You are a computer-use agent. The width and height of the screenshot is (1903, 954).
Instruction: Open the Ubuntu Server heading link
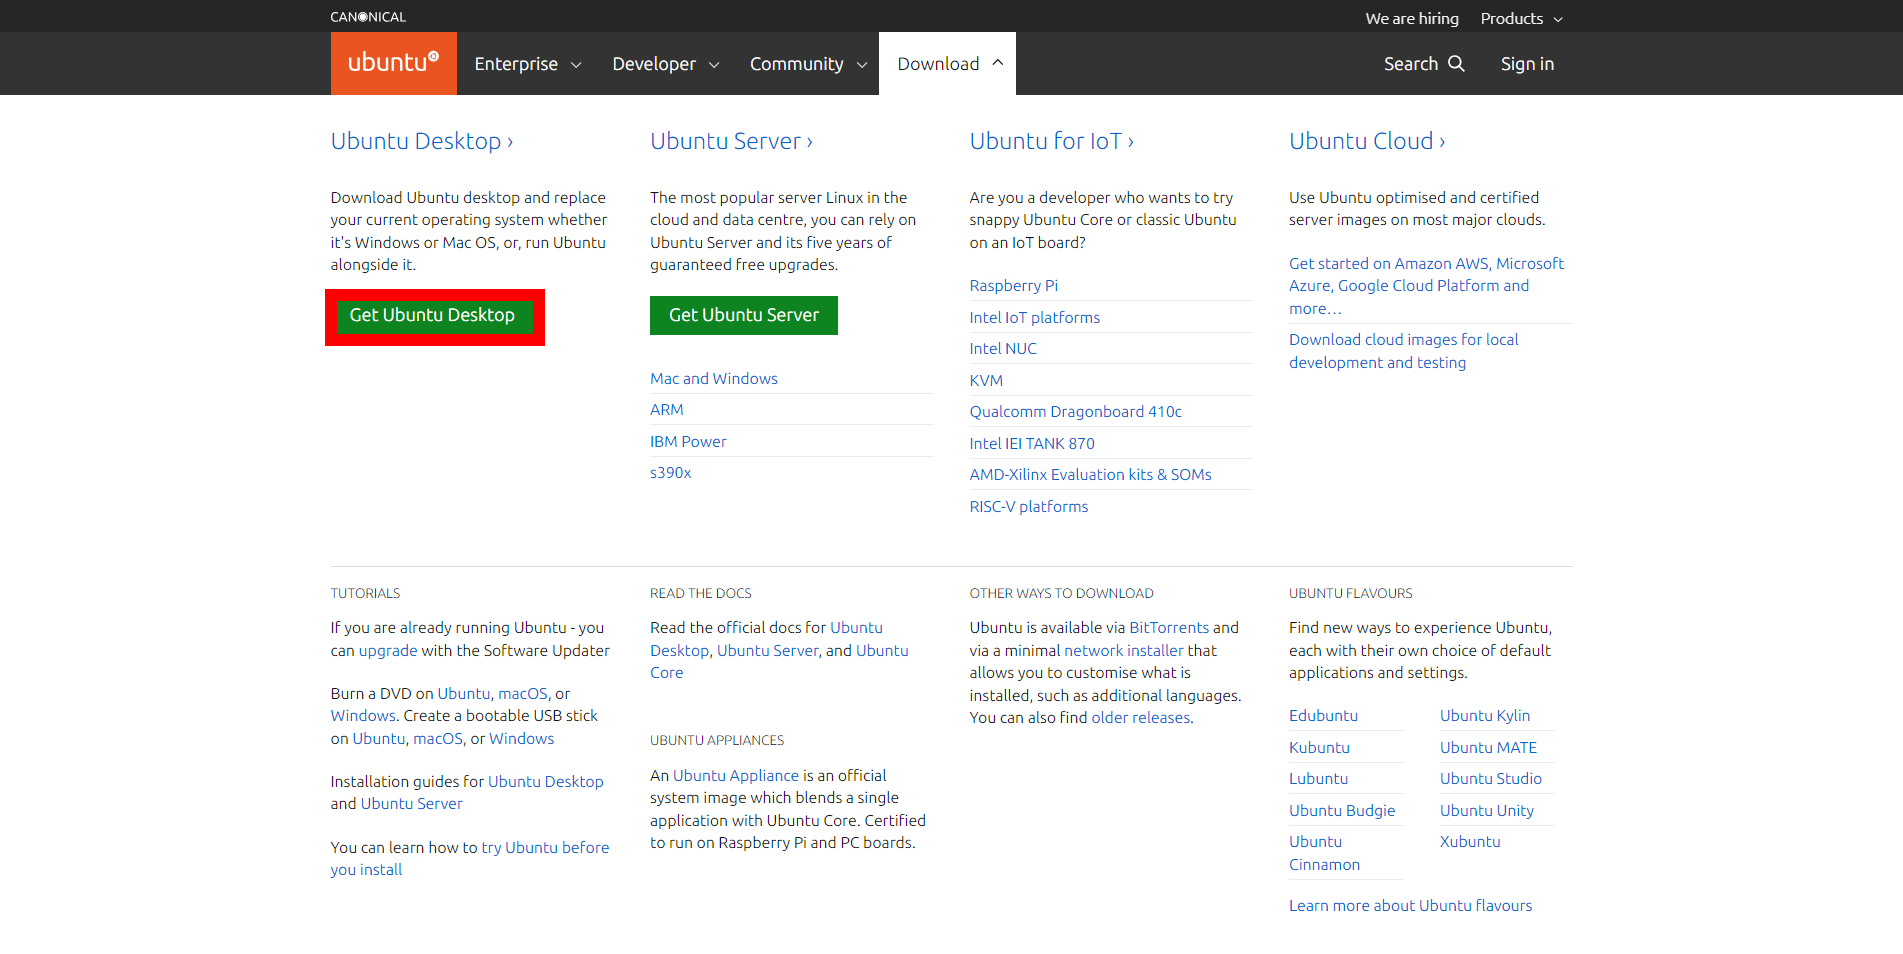[731, 141]
